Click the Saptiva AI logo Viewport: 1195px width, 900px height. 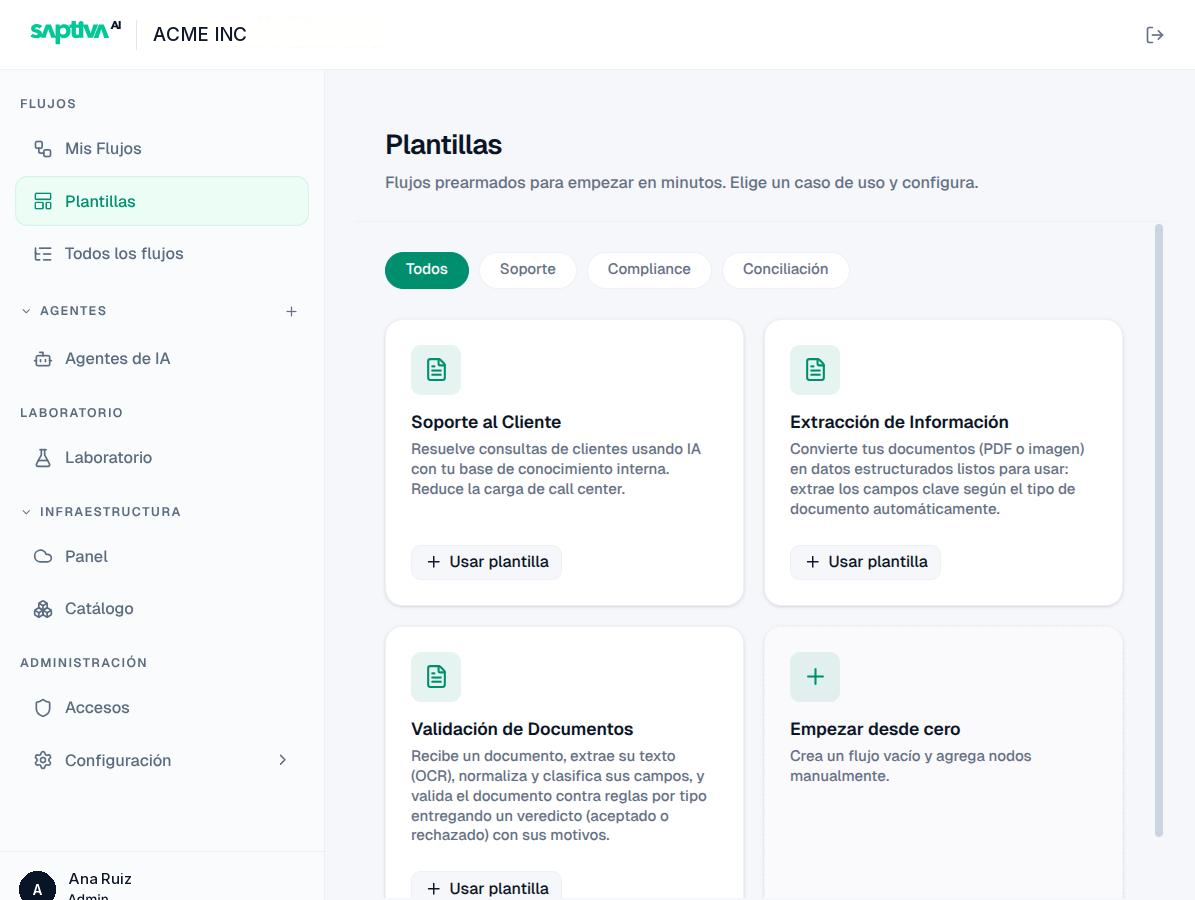click(75, 32)
